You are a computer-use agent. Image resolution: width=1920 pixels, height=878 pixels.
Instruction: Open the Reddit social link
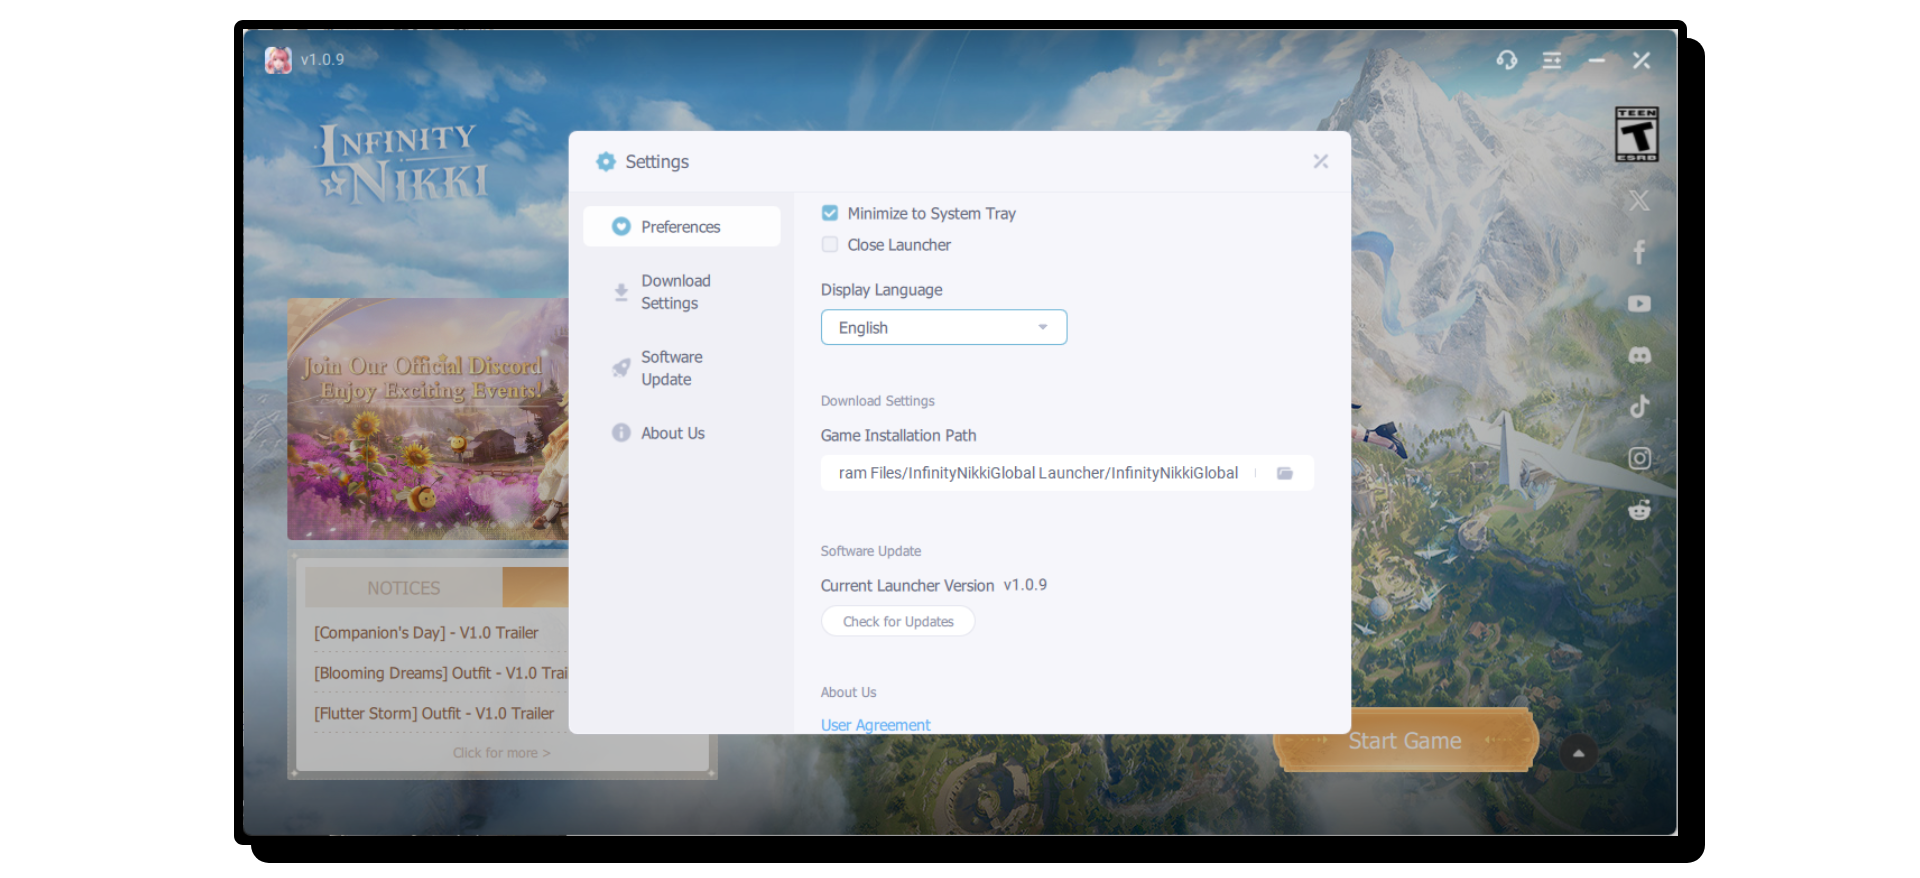click(x=1639, y=510)
